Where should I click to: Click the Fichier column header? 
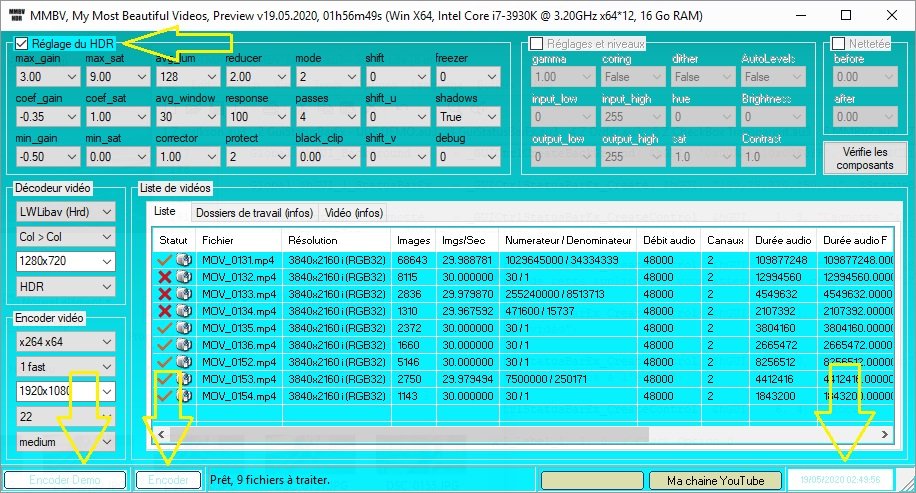[218, 241]
